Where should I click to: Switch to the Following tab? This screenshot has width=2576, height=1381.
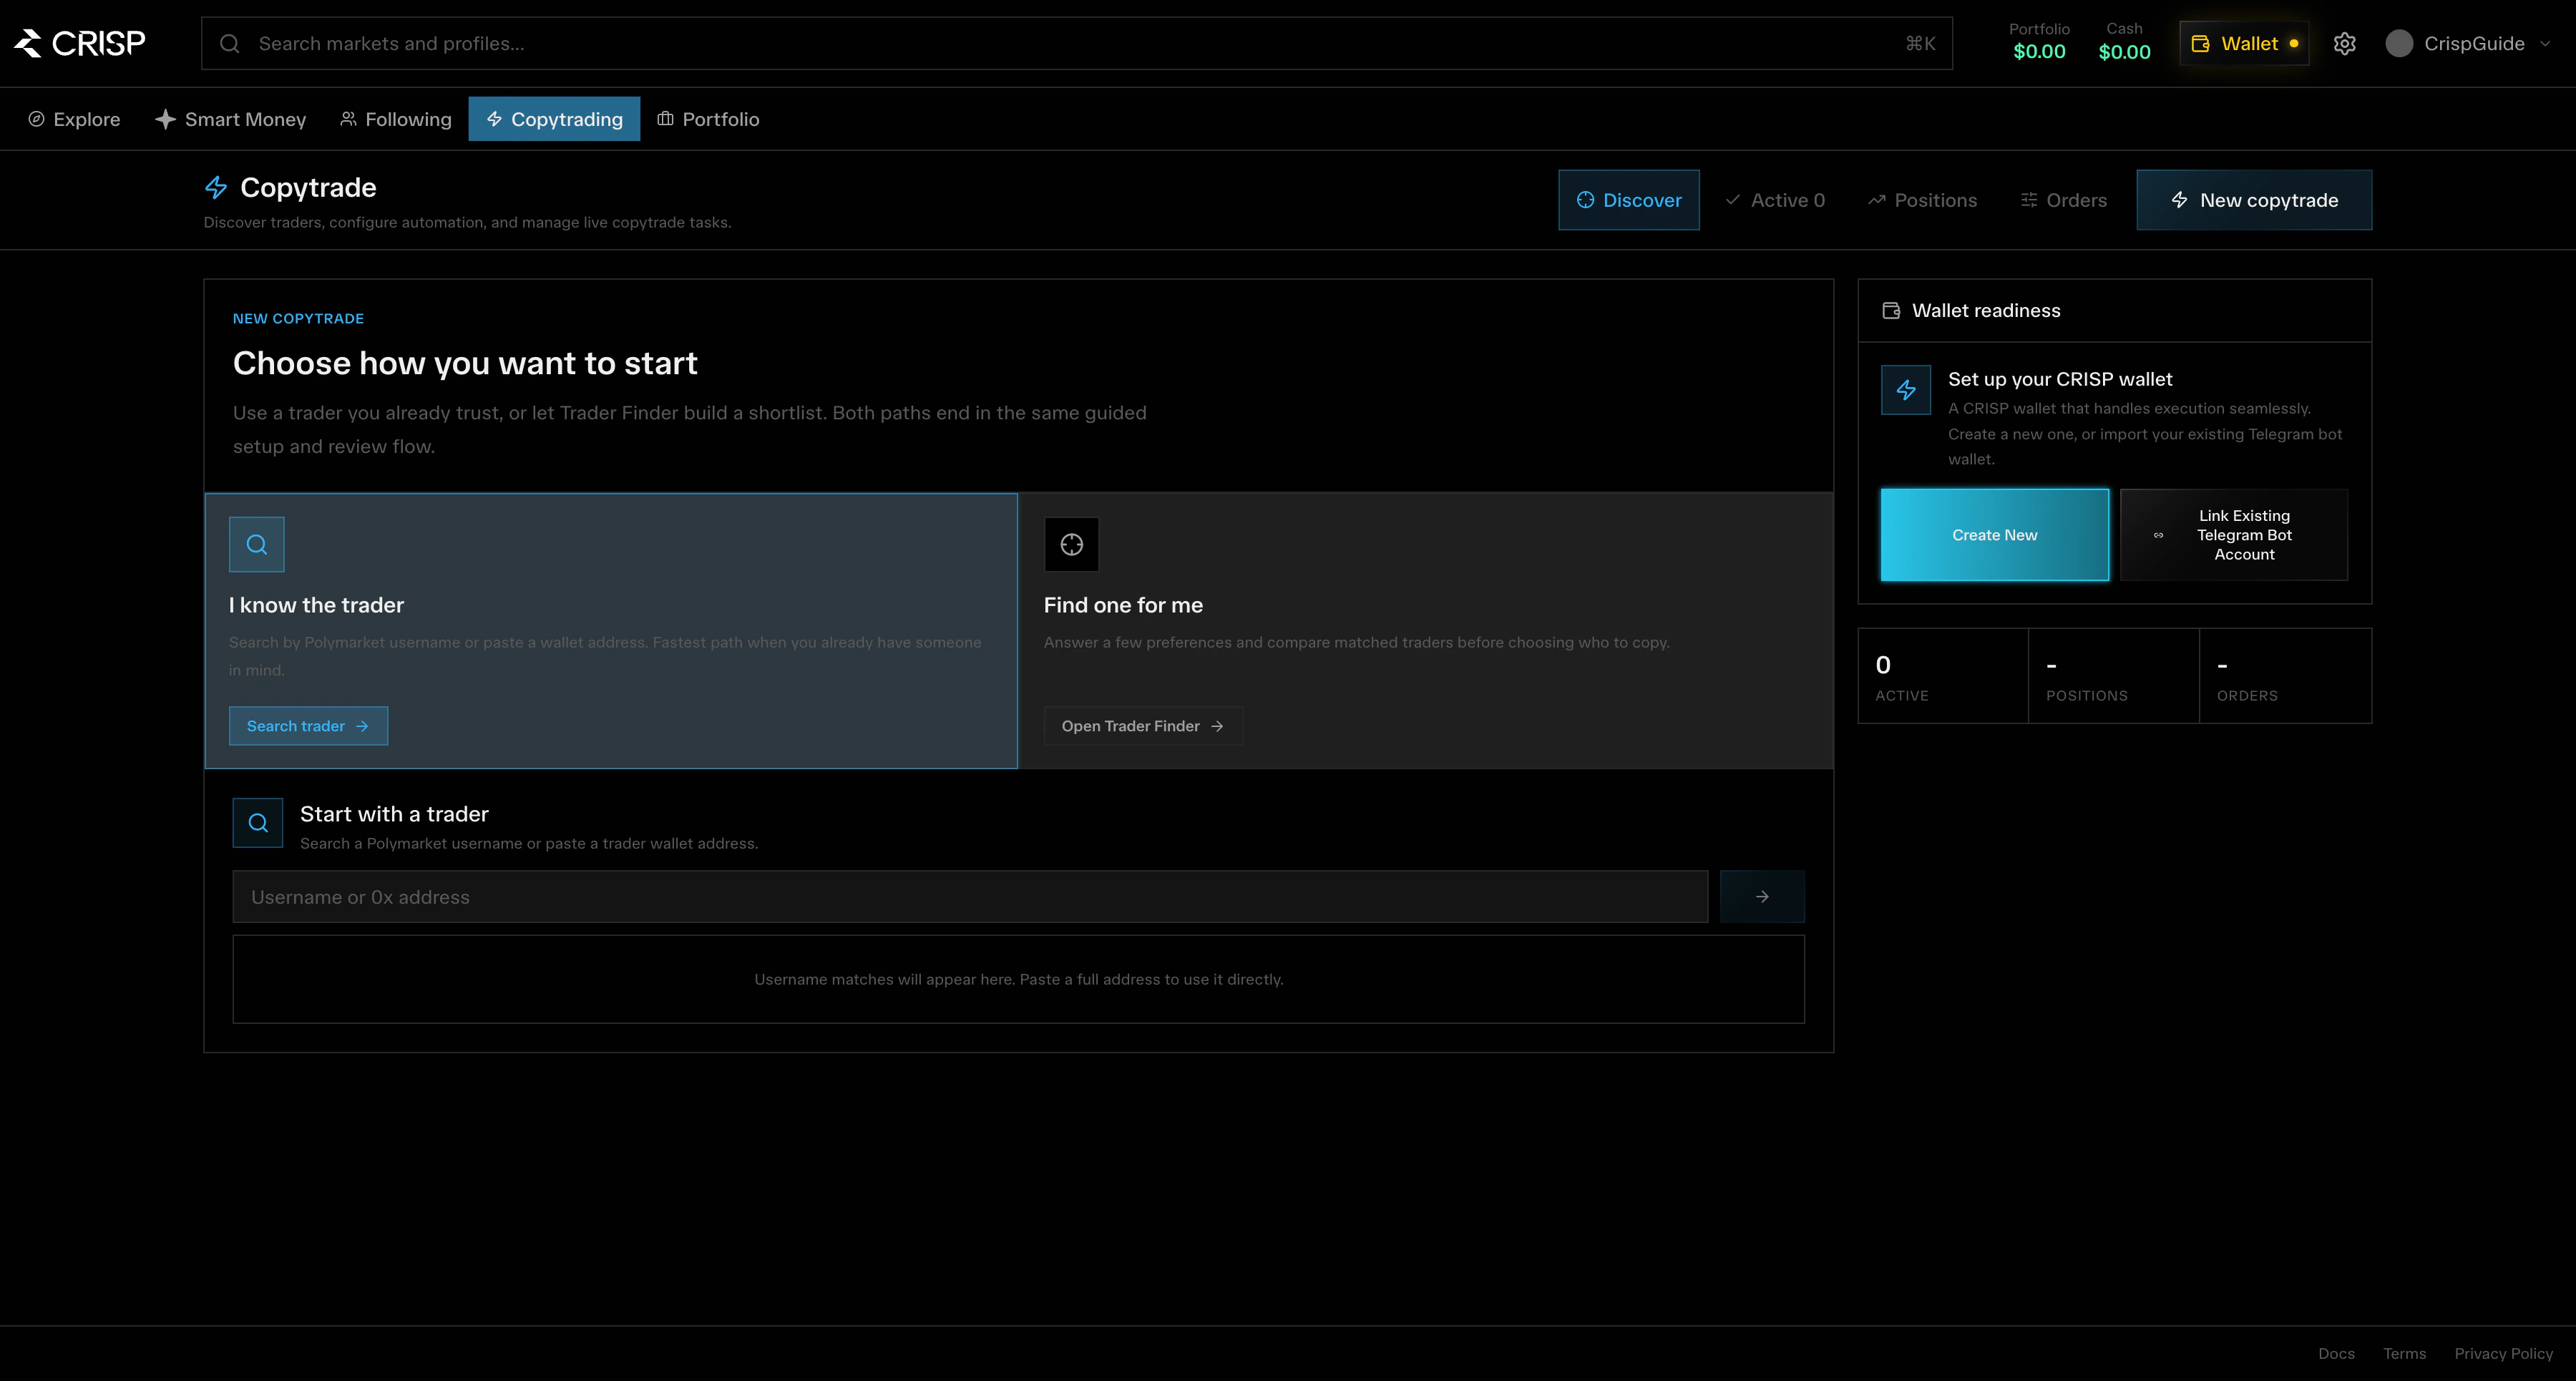396,119
